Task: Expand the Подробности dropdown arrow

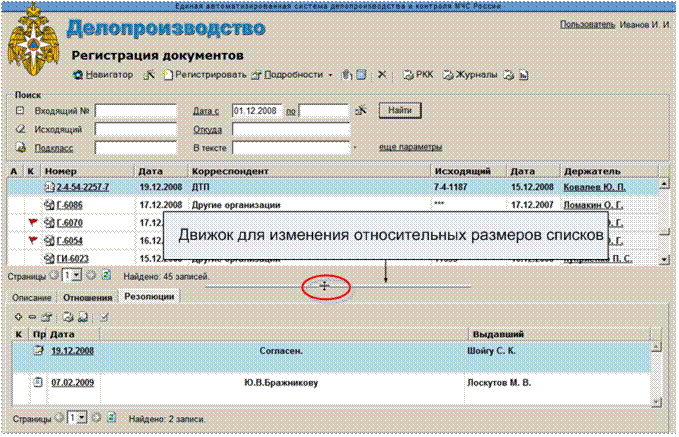Action: (x=330, y=75)
